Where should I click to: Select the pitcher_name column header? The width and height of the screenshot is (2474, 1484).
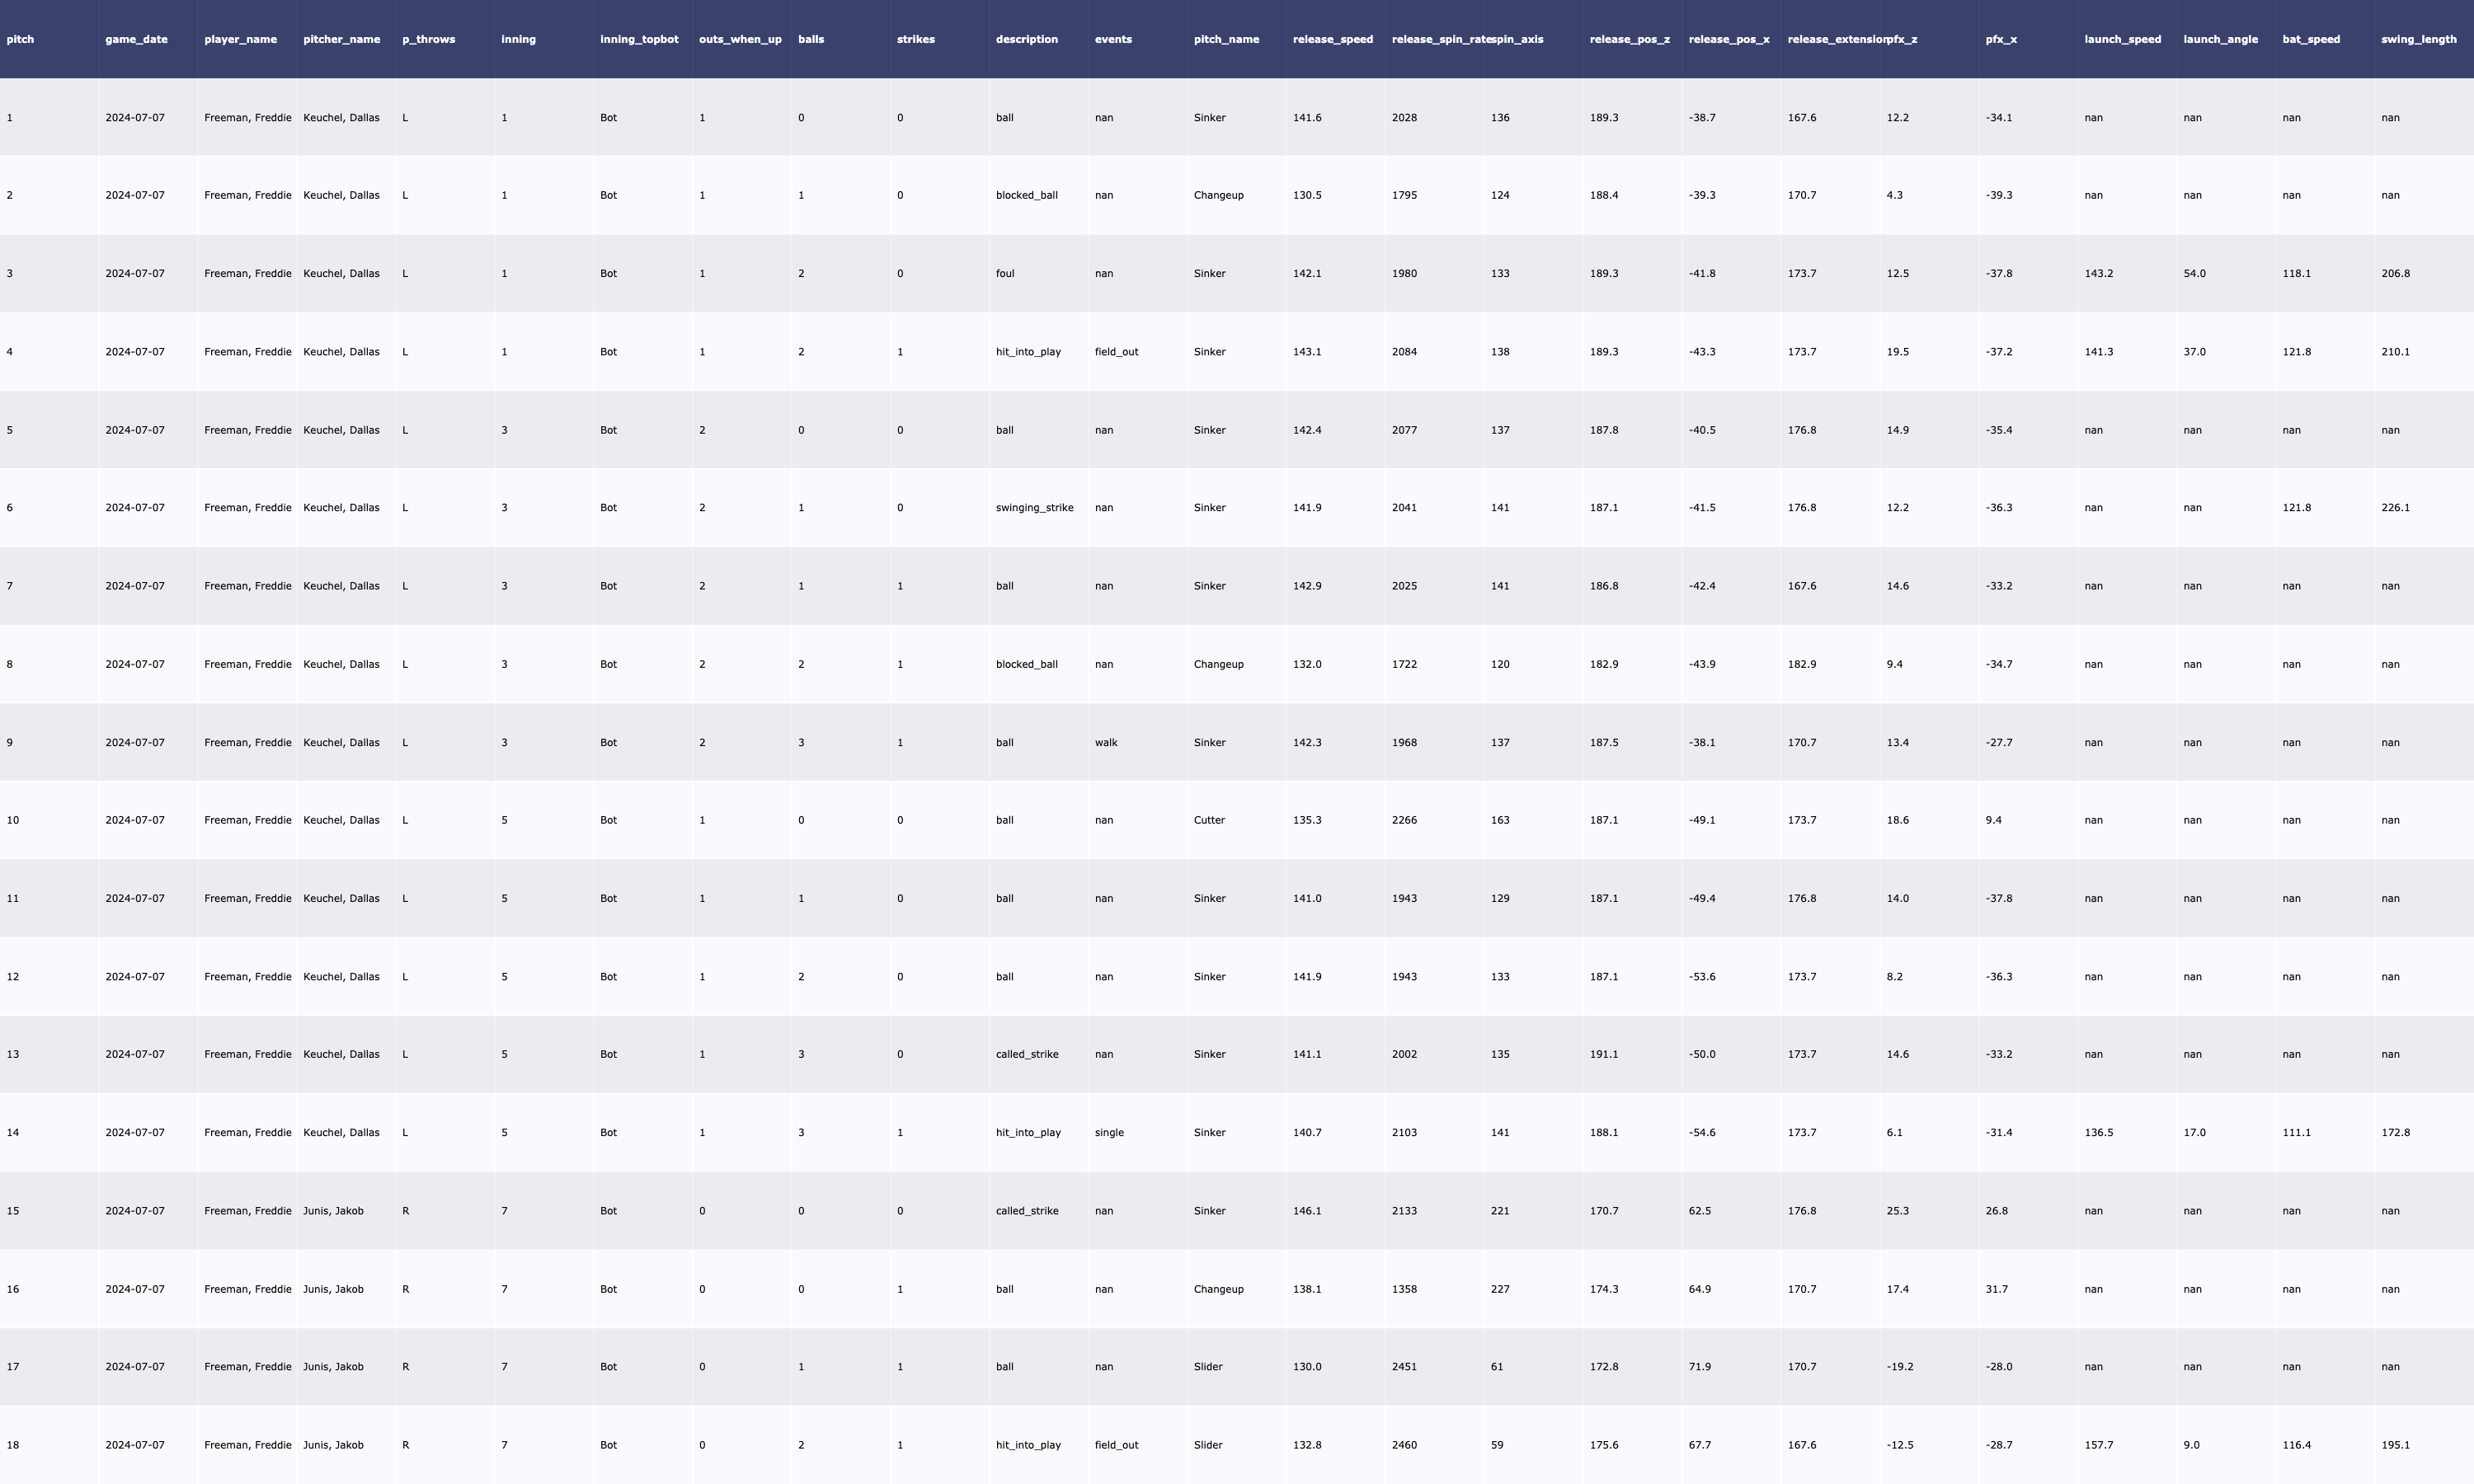pyautogui.click(x=341, y=40)
